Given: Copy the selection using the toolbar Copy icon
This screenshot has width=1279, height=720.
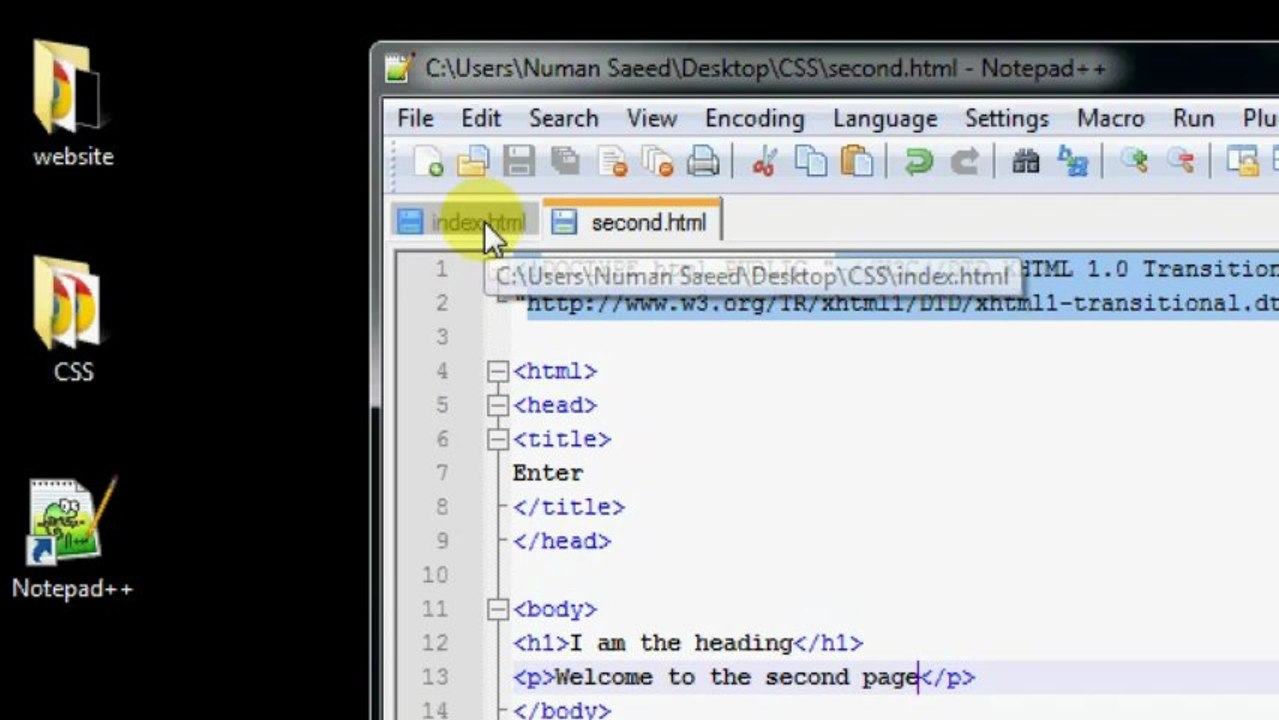Looking at the screenshot, I should (x=811, y=161).
